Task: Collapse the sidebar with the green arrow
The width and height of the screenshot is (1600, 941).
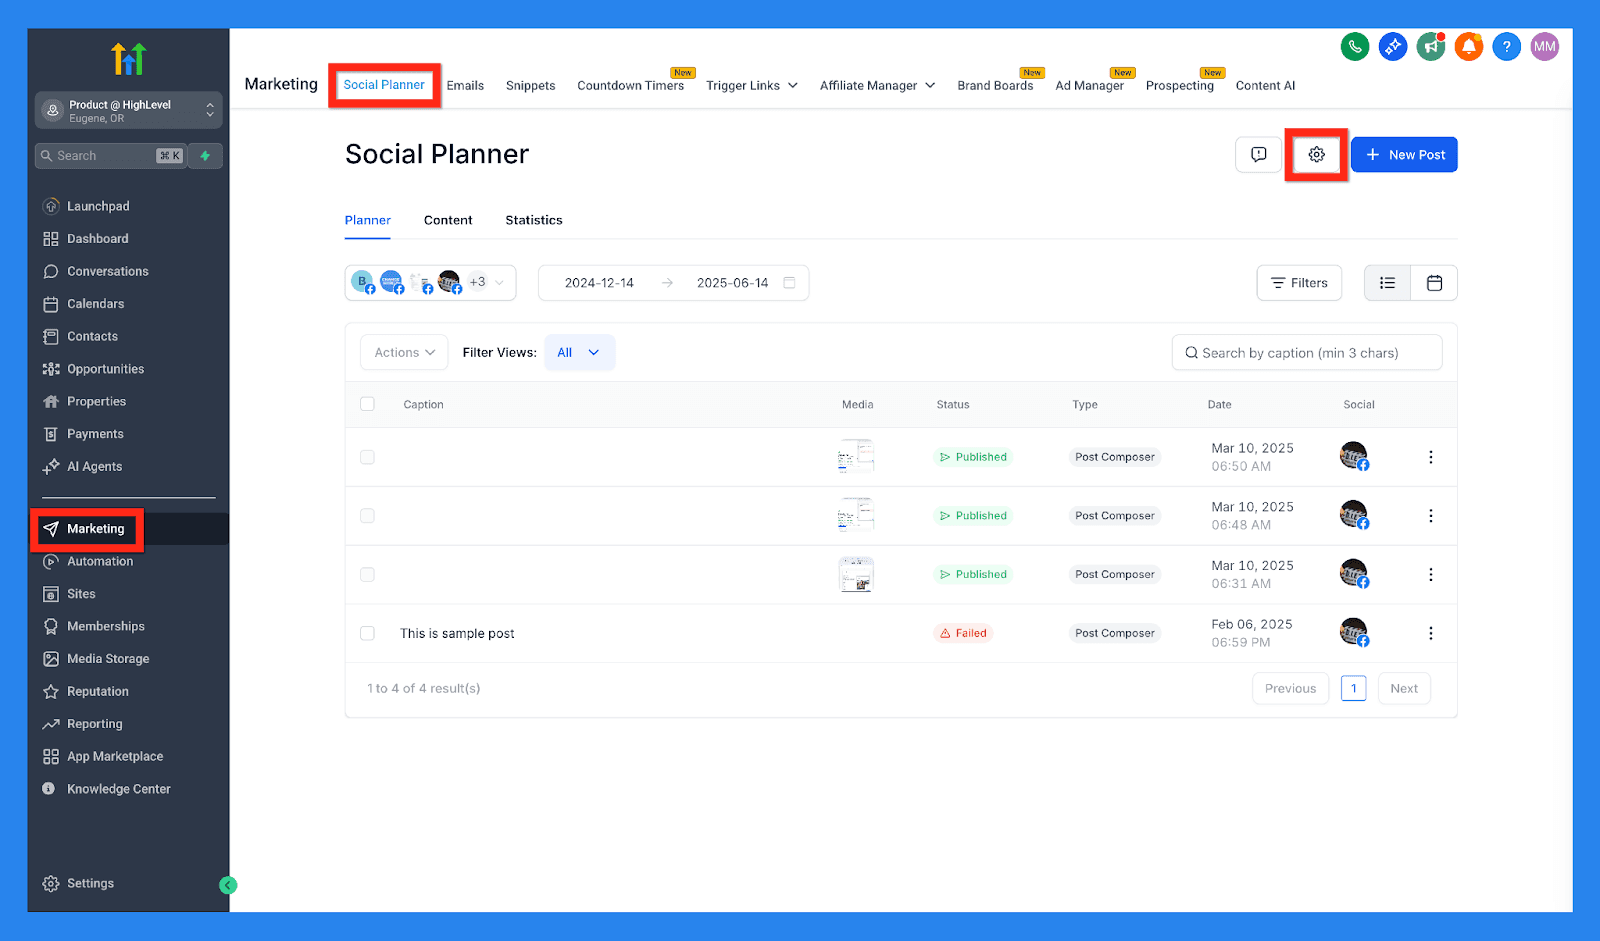Action: (x=228, y=885)
